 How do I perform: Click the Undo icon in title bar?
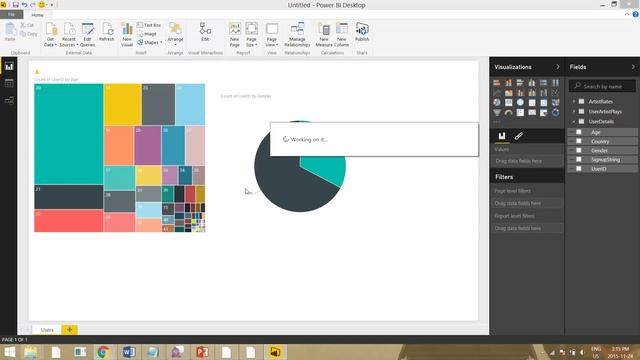24,5
